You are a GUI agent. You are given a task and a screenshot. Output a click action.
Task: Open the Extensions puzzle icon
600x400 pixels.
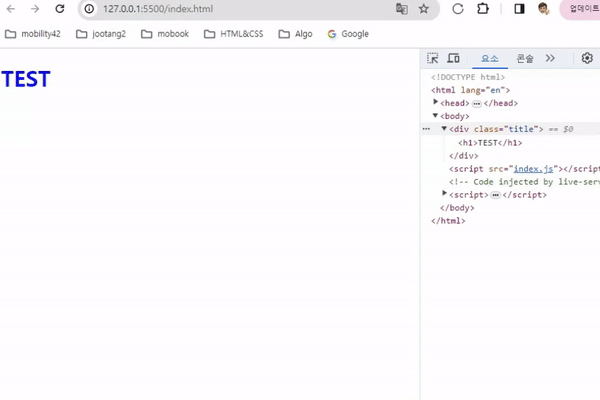tap(483, 8)
